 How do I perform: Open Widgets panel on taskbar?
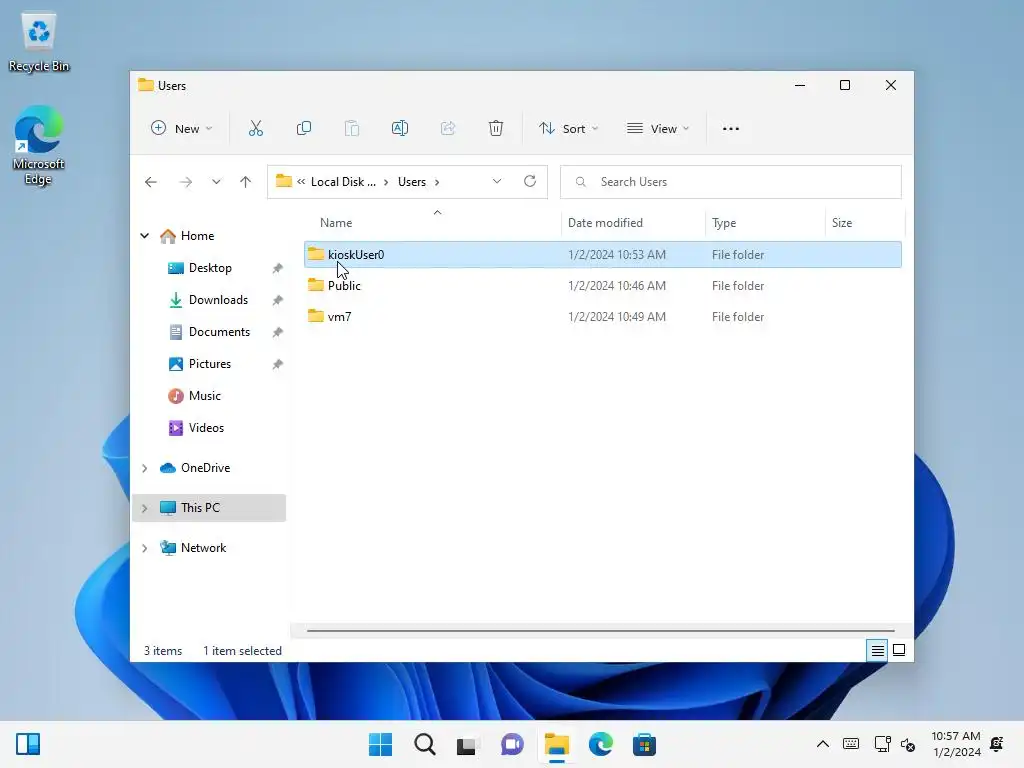[x=28, y=744]
